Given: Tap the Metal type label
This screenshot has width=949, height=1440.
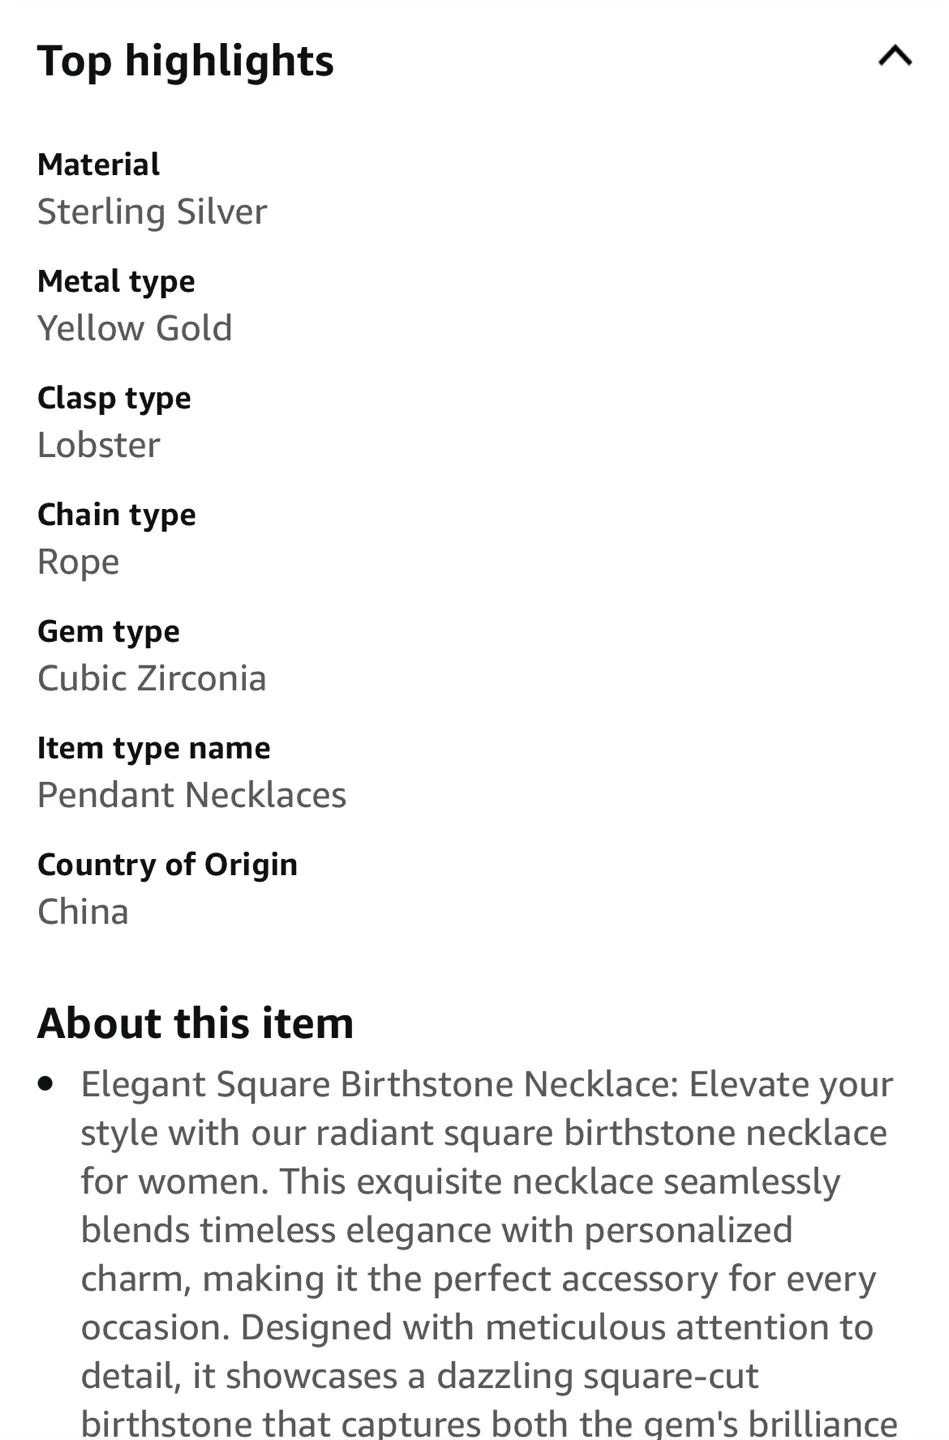Looking at the screenshot, I should tap(116, 281).
